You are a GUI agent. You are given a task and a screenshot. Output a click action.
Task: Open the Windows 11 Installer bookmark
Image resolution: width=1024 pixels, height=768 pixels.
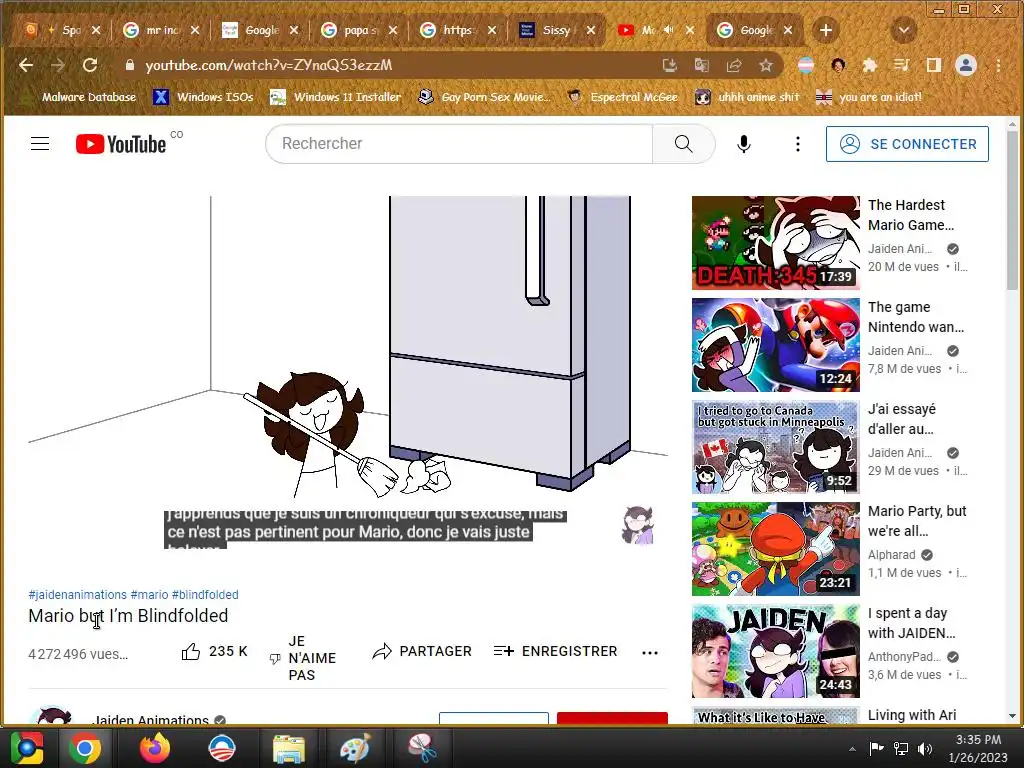tap(336, 97)
